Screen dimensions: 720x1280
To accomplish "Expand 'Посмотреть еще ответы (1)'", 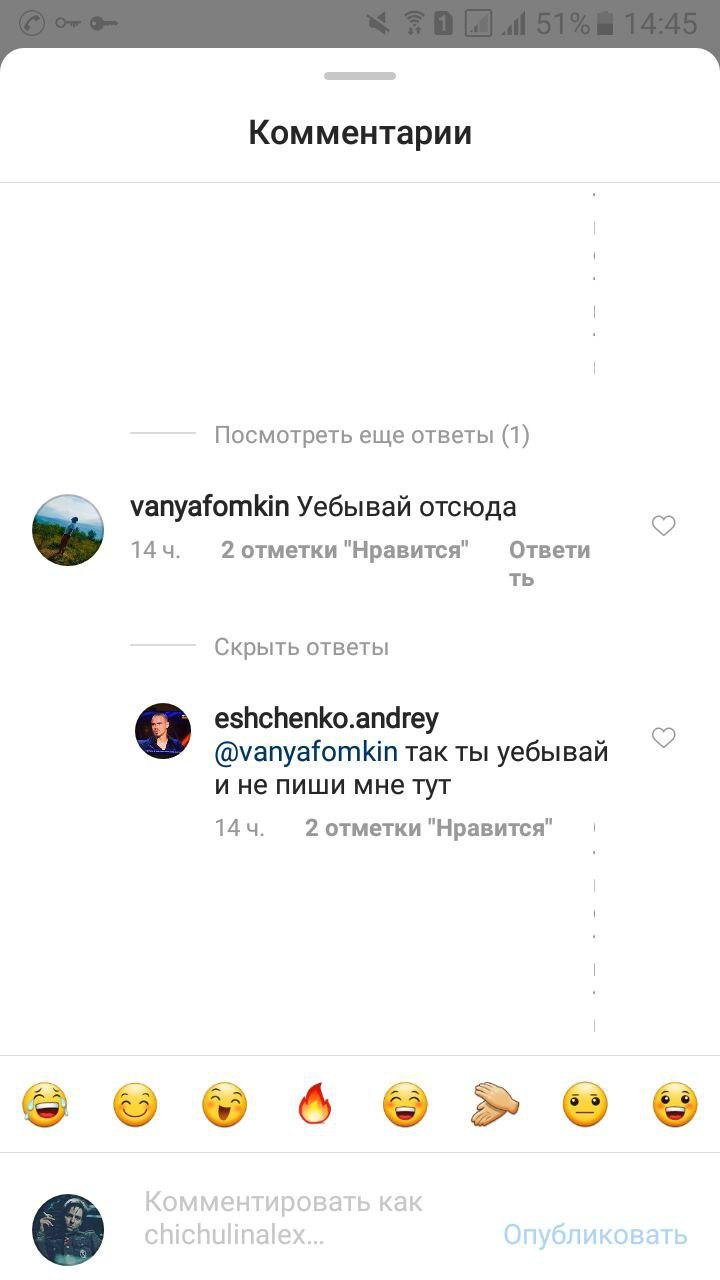I will pyautogui.click(x=372, y=435).
